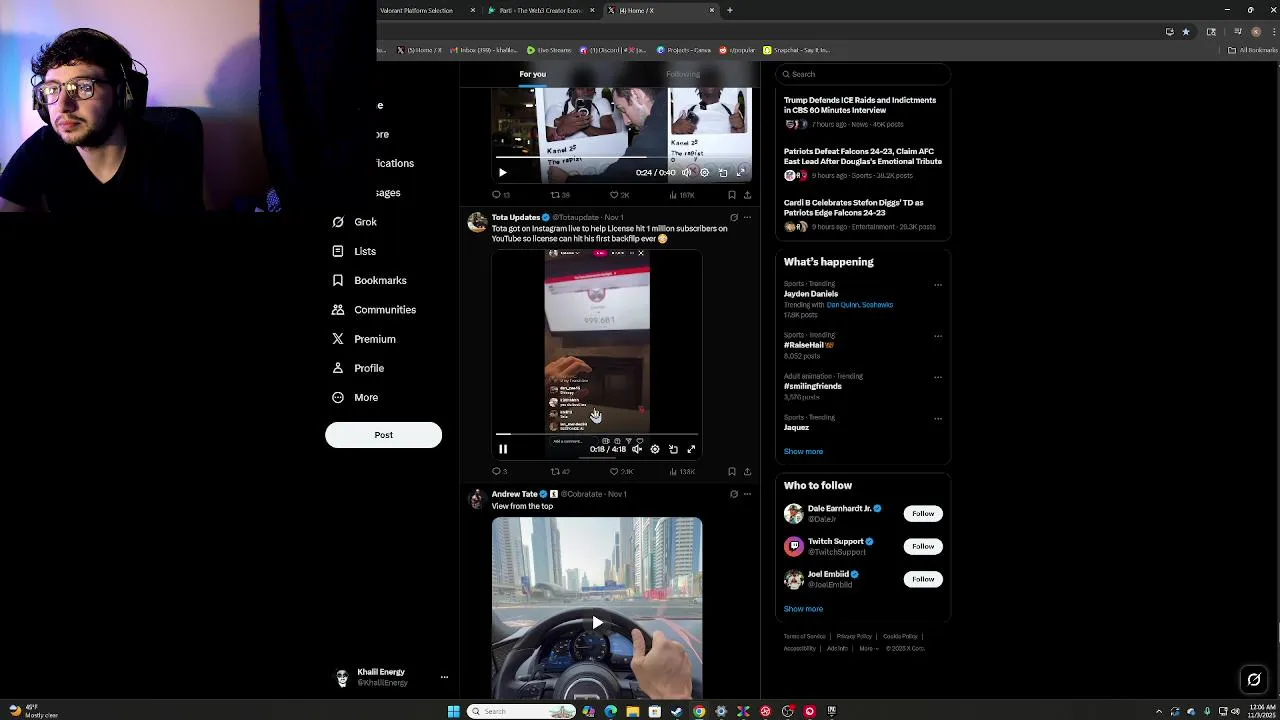Bookmark the top video post

coord(732,195)
